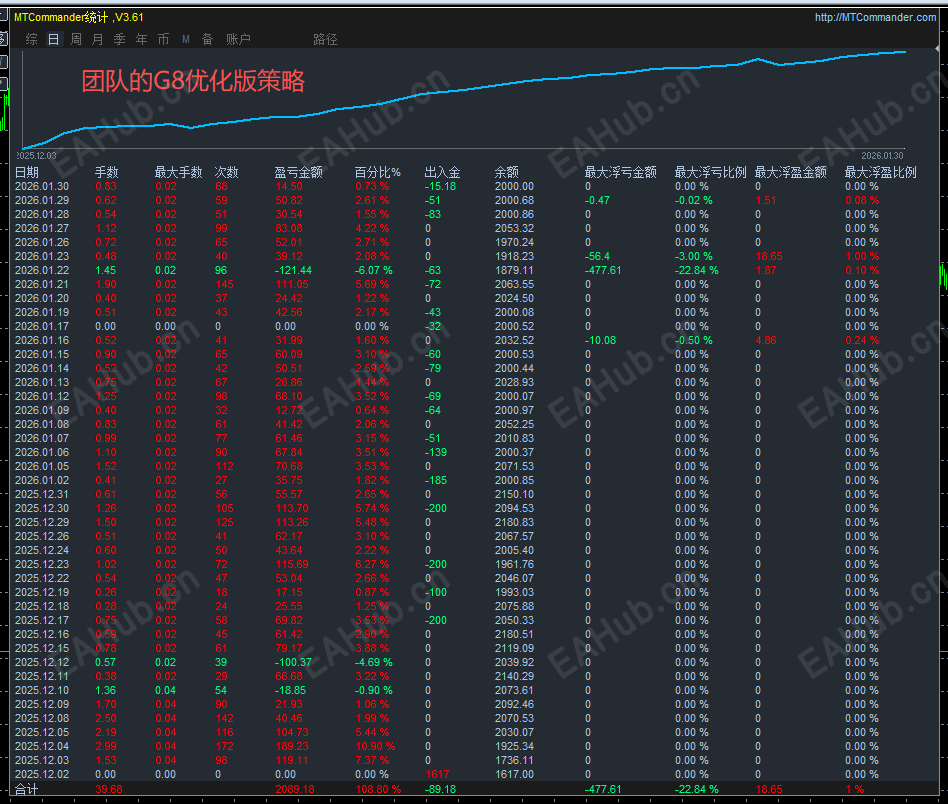Click the 39.68 total lots value
The height and width of the screenshot is (804, 948).
pos(109,789)
